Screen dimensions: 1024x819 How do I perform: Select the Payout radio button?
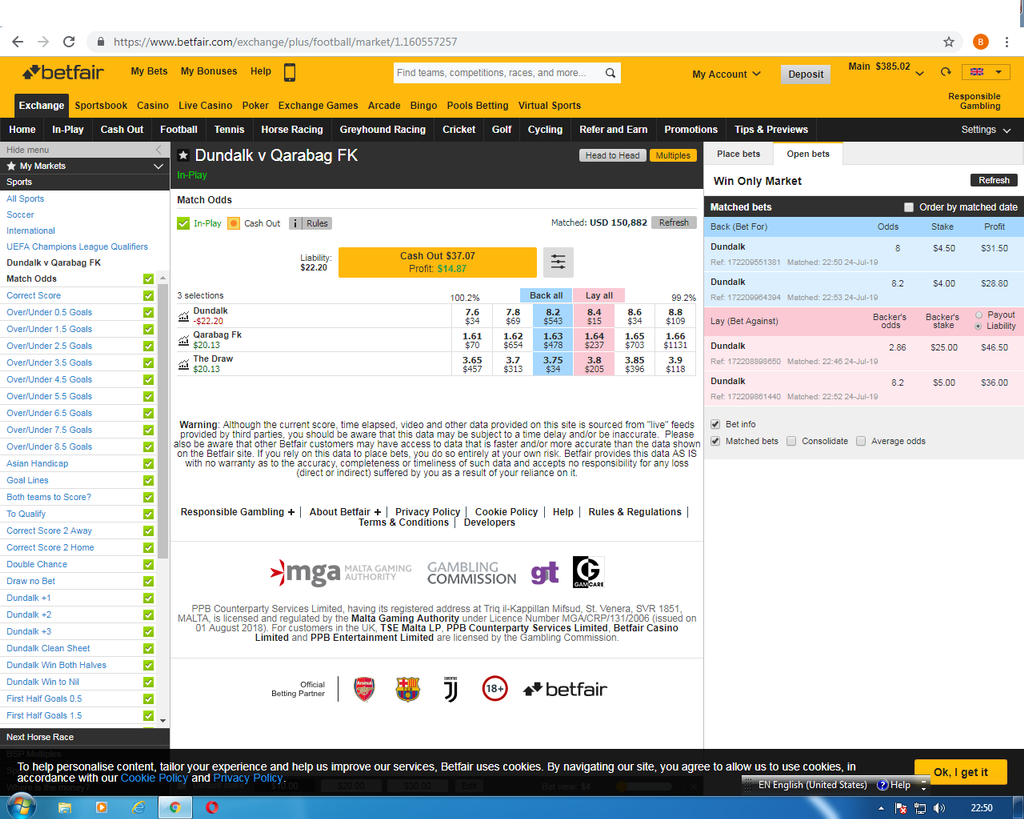point(978,315)
